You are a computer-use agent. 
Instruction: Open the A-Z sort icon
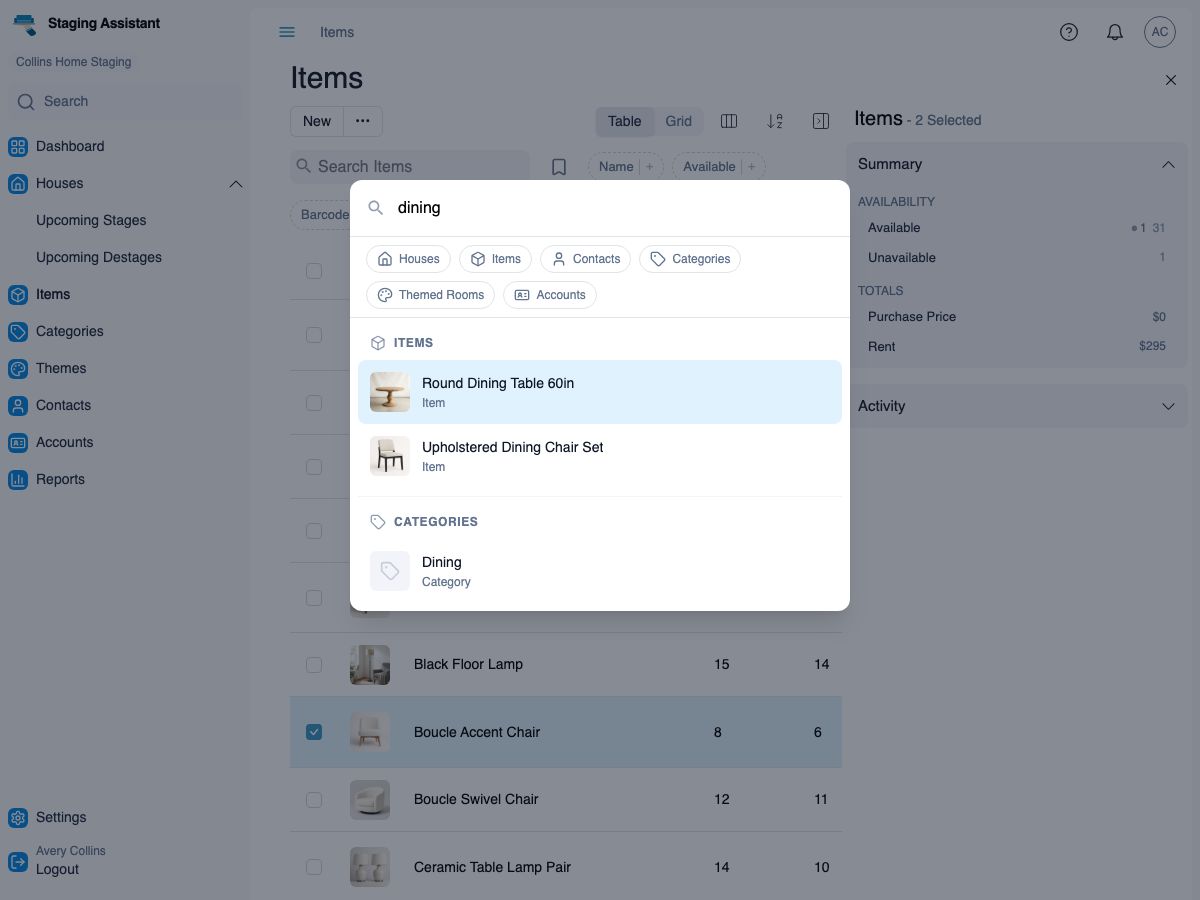tap(775, 121)
